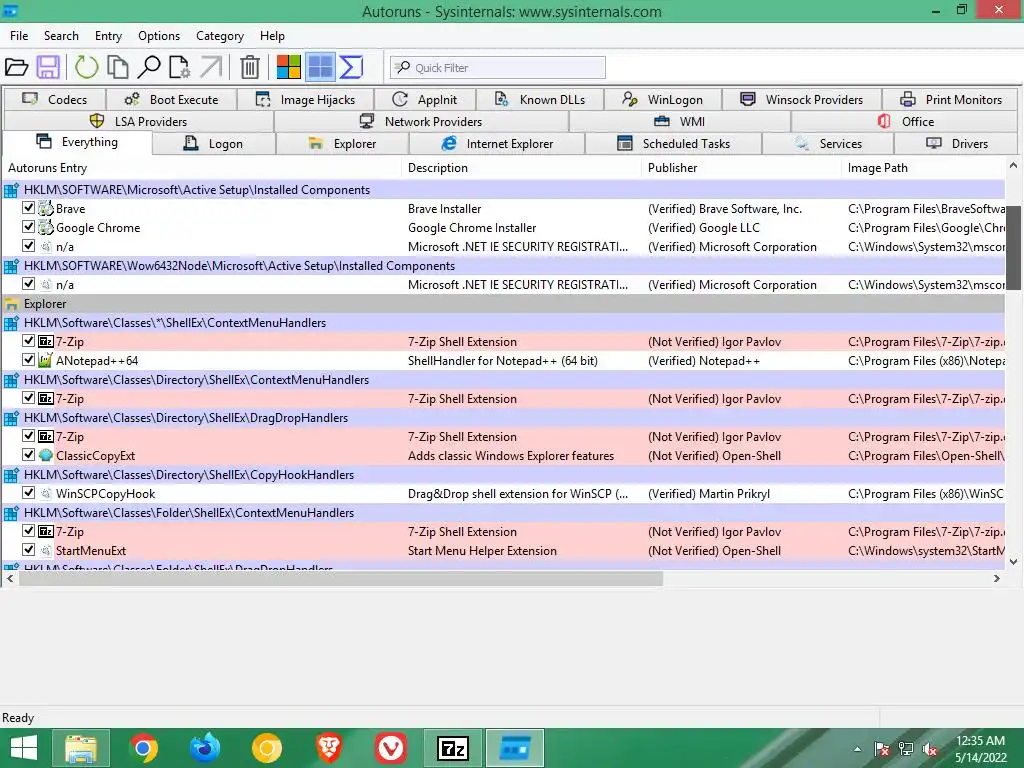
Task: Open Vivaldi browser from taskbar
Action: point(391,748)
